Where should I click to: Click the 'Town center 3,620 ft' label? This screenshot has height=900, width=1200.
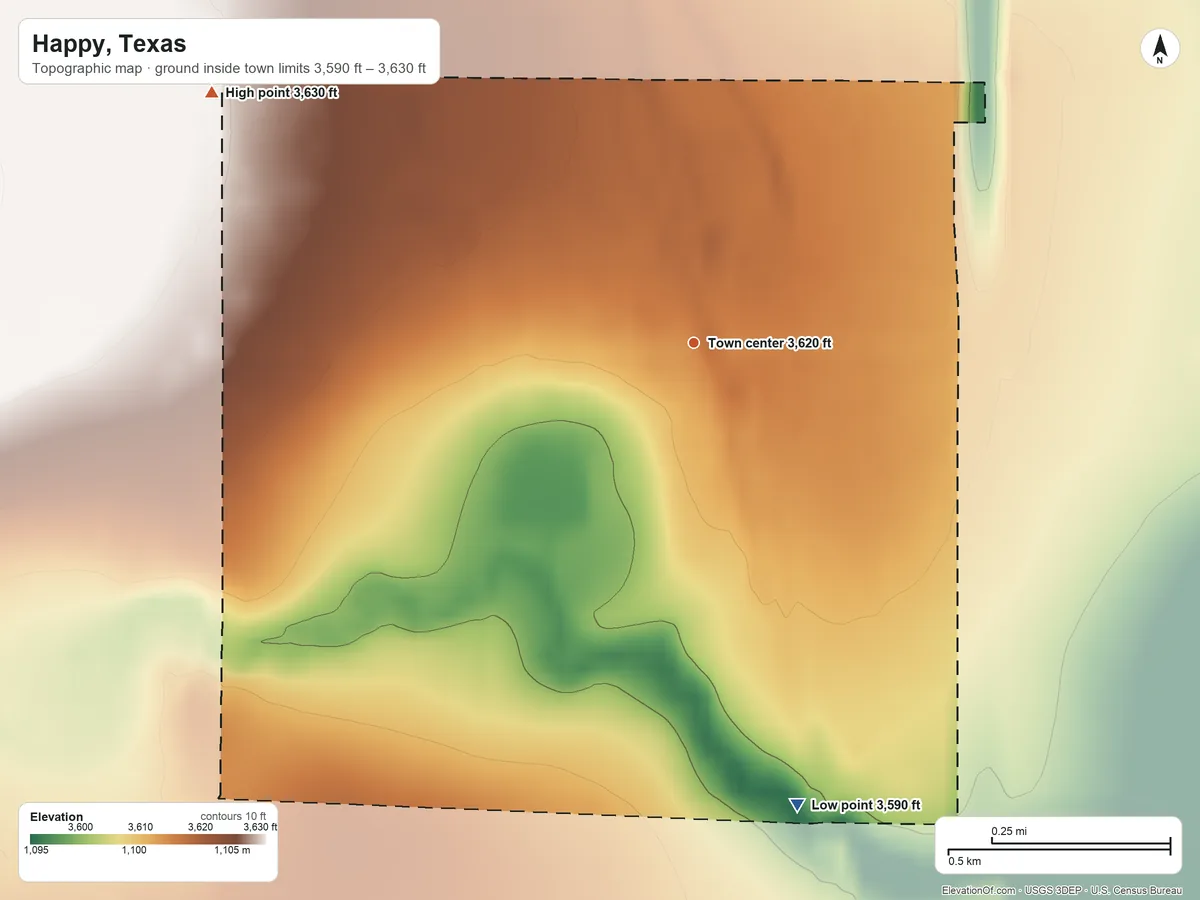[x=770, y=343]
